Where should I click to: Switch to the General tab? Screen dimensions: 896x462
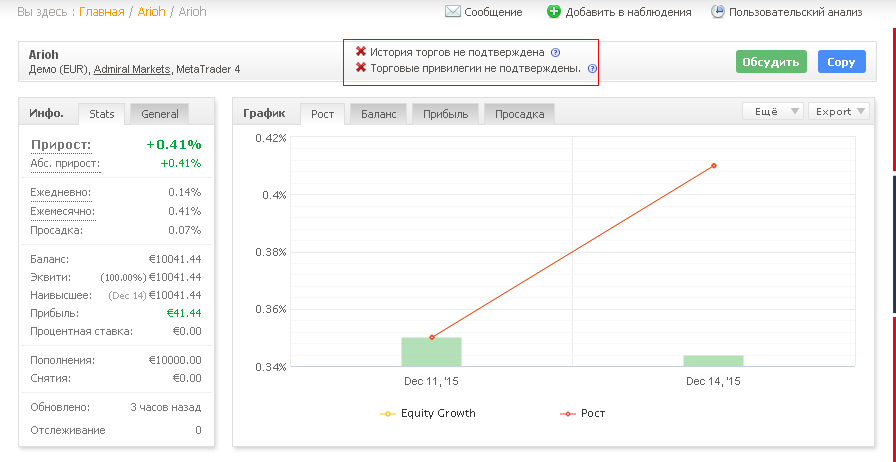159,114
